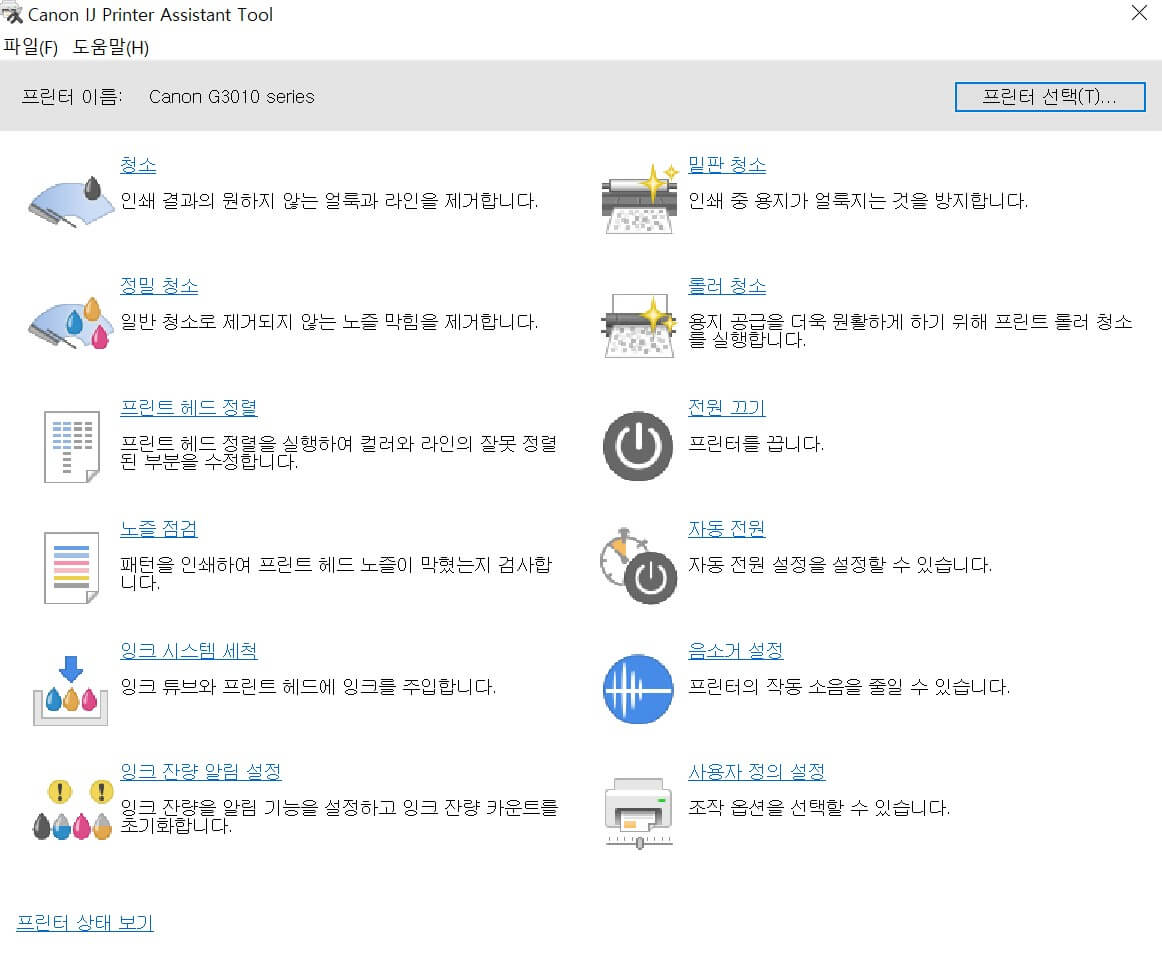The image size is (1162, 971).
Task: Click the 롤러 청소 roller cleaning icon
Action: coord(639,326)
